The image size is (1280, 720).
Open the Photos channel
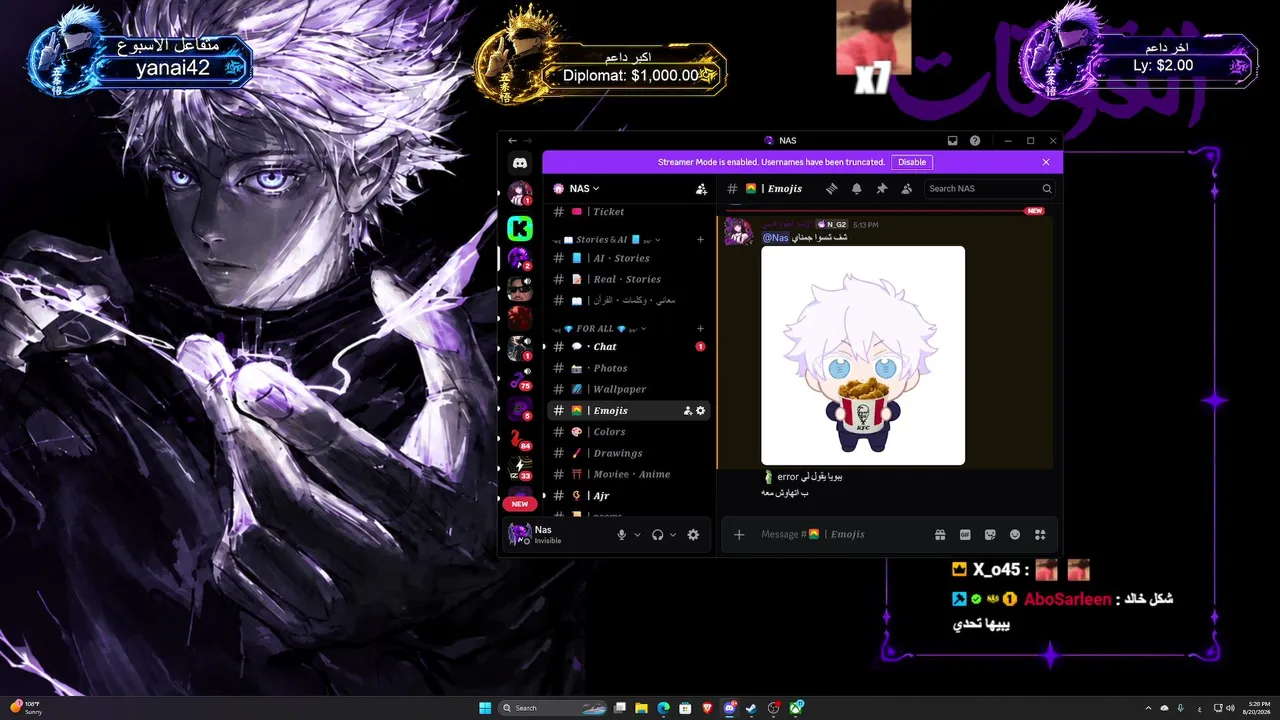click(629, 368)
